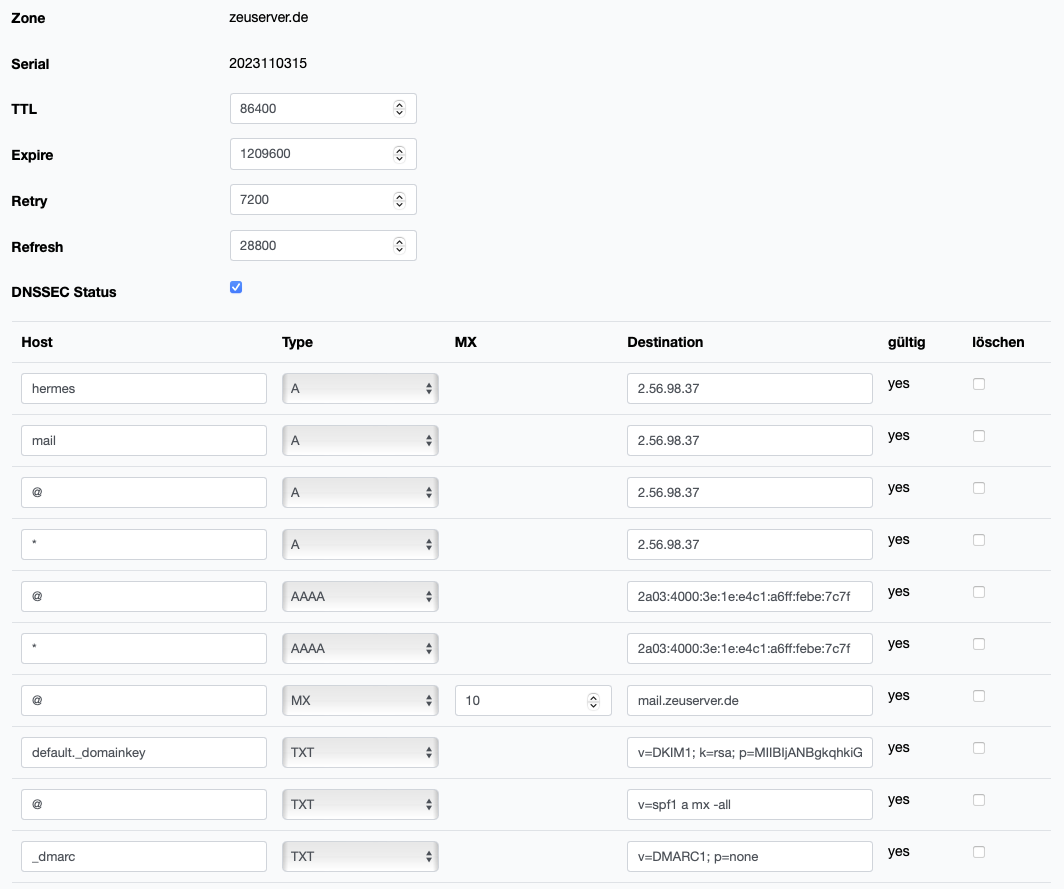The image size is (1064, 889).
Task: Click mail.zeuserver.de destination field
Action: pyautogui.click(x=750, y=700)
